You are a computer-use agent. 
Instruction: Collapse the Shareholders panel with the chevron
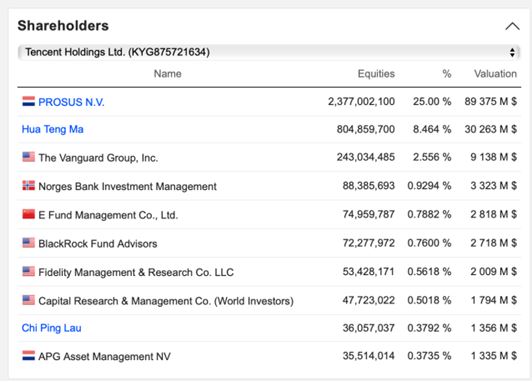[512, 26]
